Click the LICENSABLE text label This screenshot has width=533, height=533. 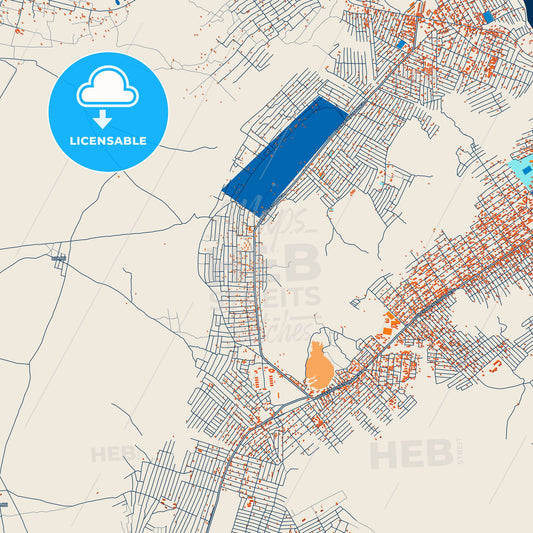point(108,141)
